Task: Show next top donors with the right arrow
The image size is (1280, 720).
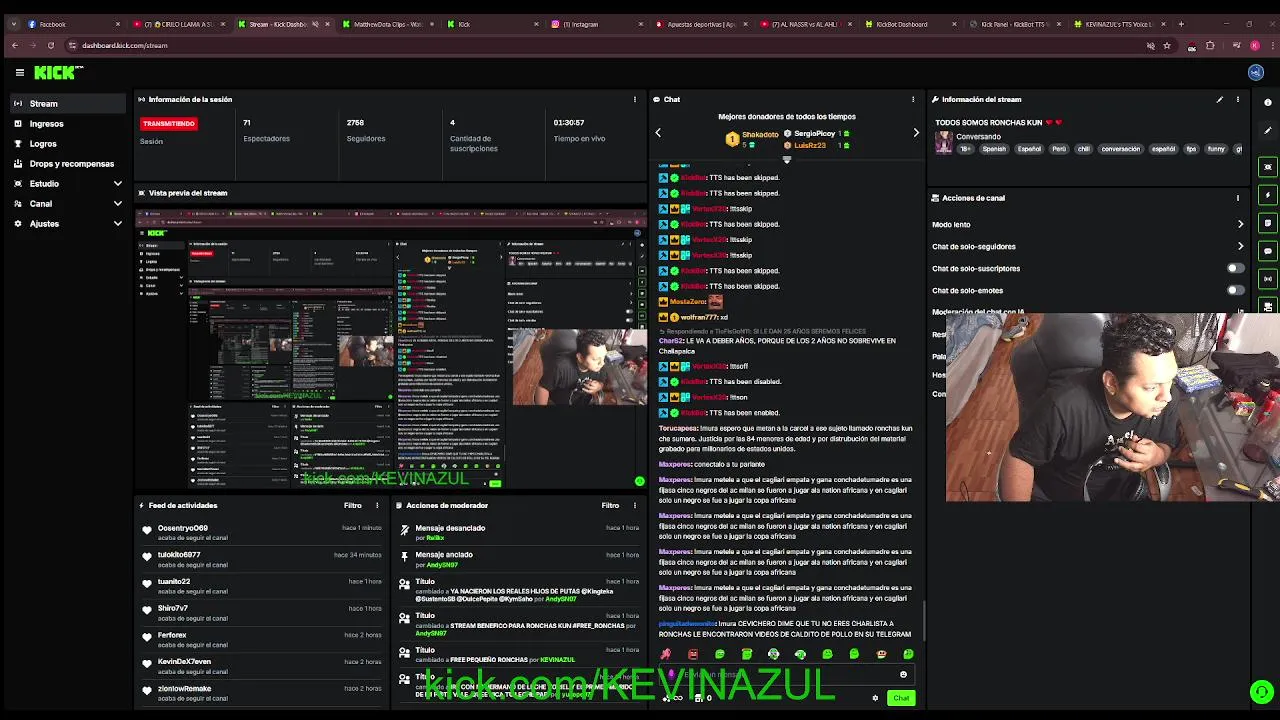Action: click(916, 132)
